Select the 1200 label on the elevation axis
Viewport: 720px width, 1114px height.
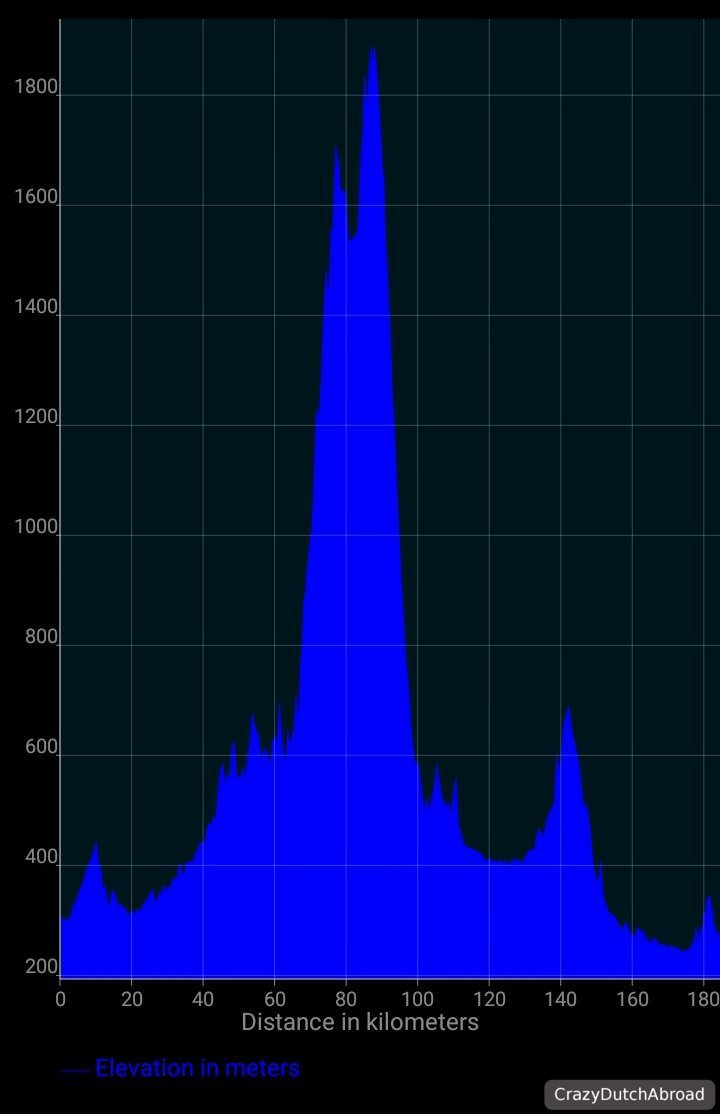click(36, 416)
